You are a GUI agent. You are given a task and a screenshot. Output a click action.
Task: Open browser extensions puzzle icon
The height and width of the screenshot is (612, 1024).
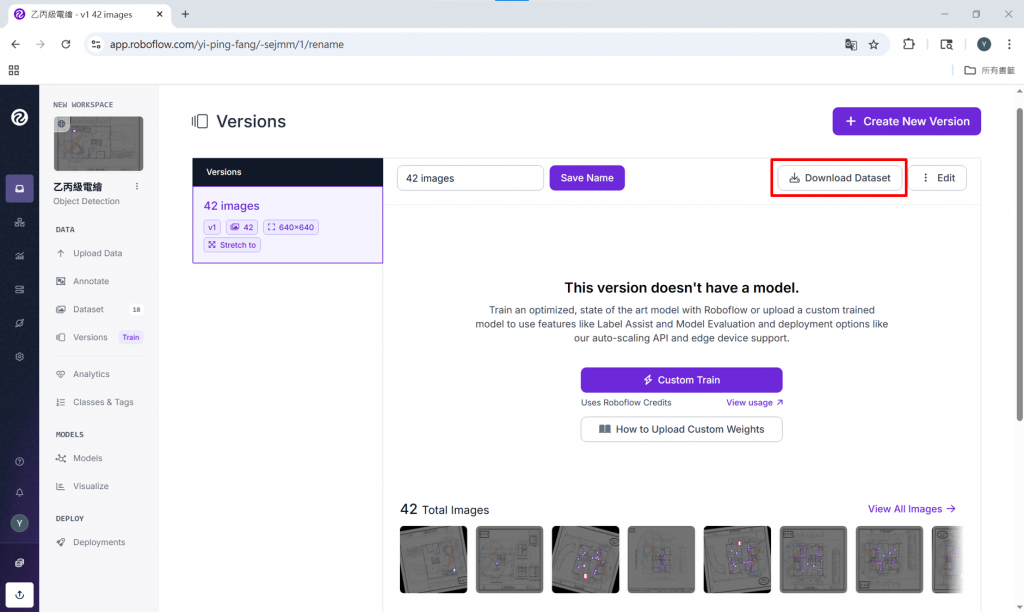tap(908, 44)
